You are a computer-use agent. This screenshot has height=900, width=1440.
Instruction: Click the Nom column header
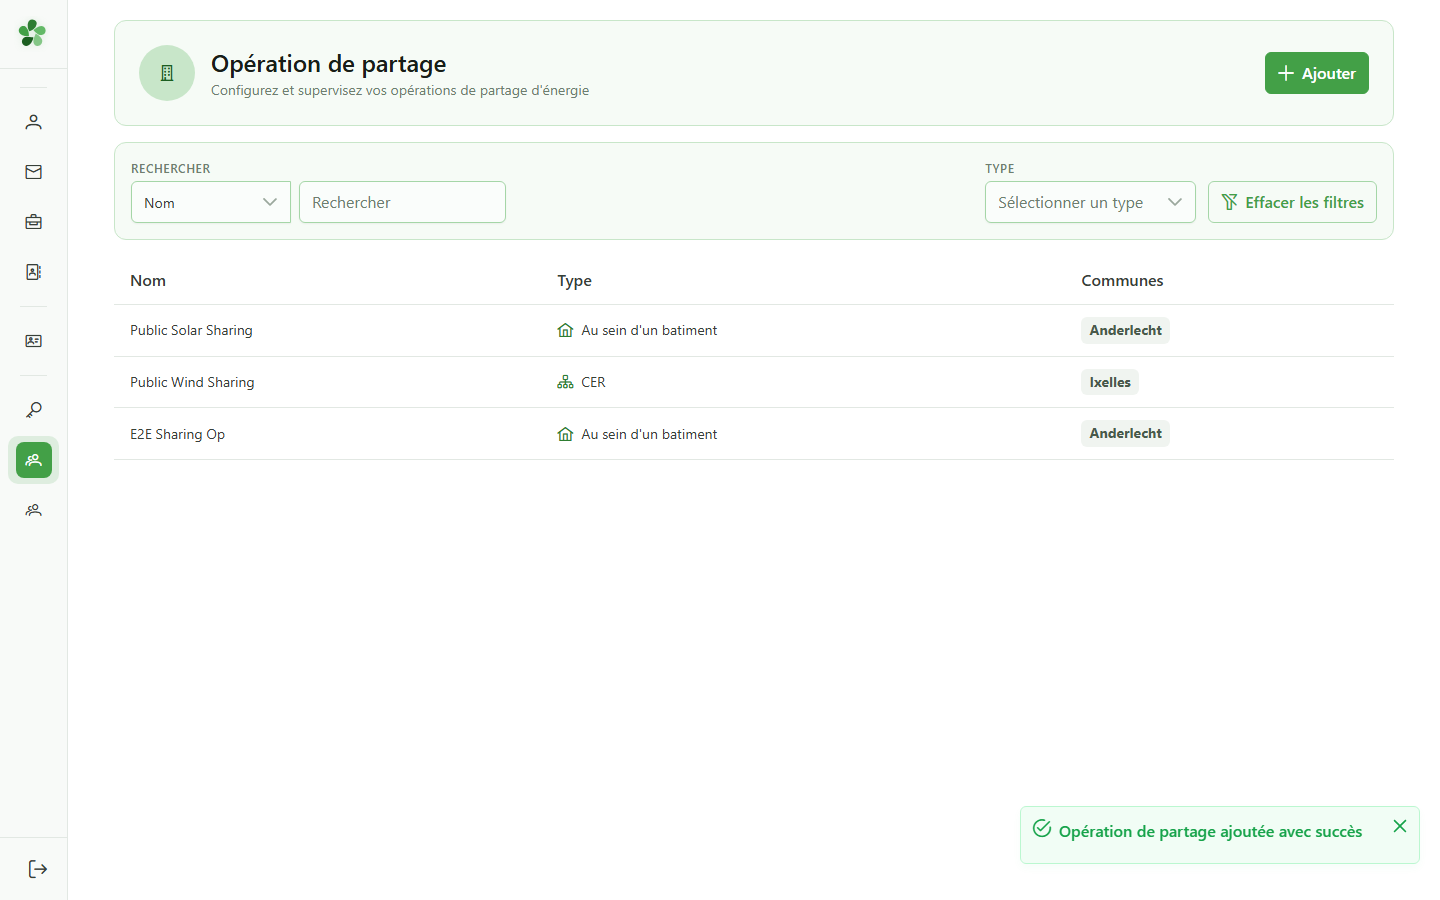click(148, 281)
